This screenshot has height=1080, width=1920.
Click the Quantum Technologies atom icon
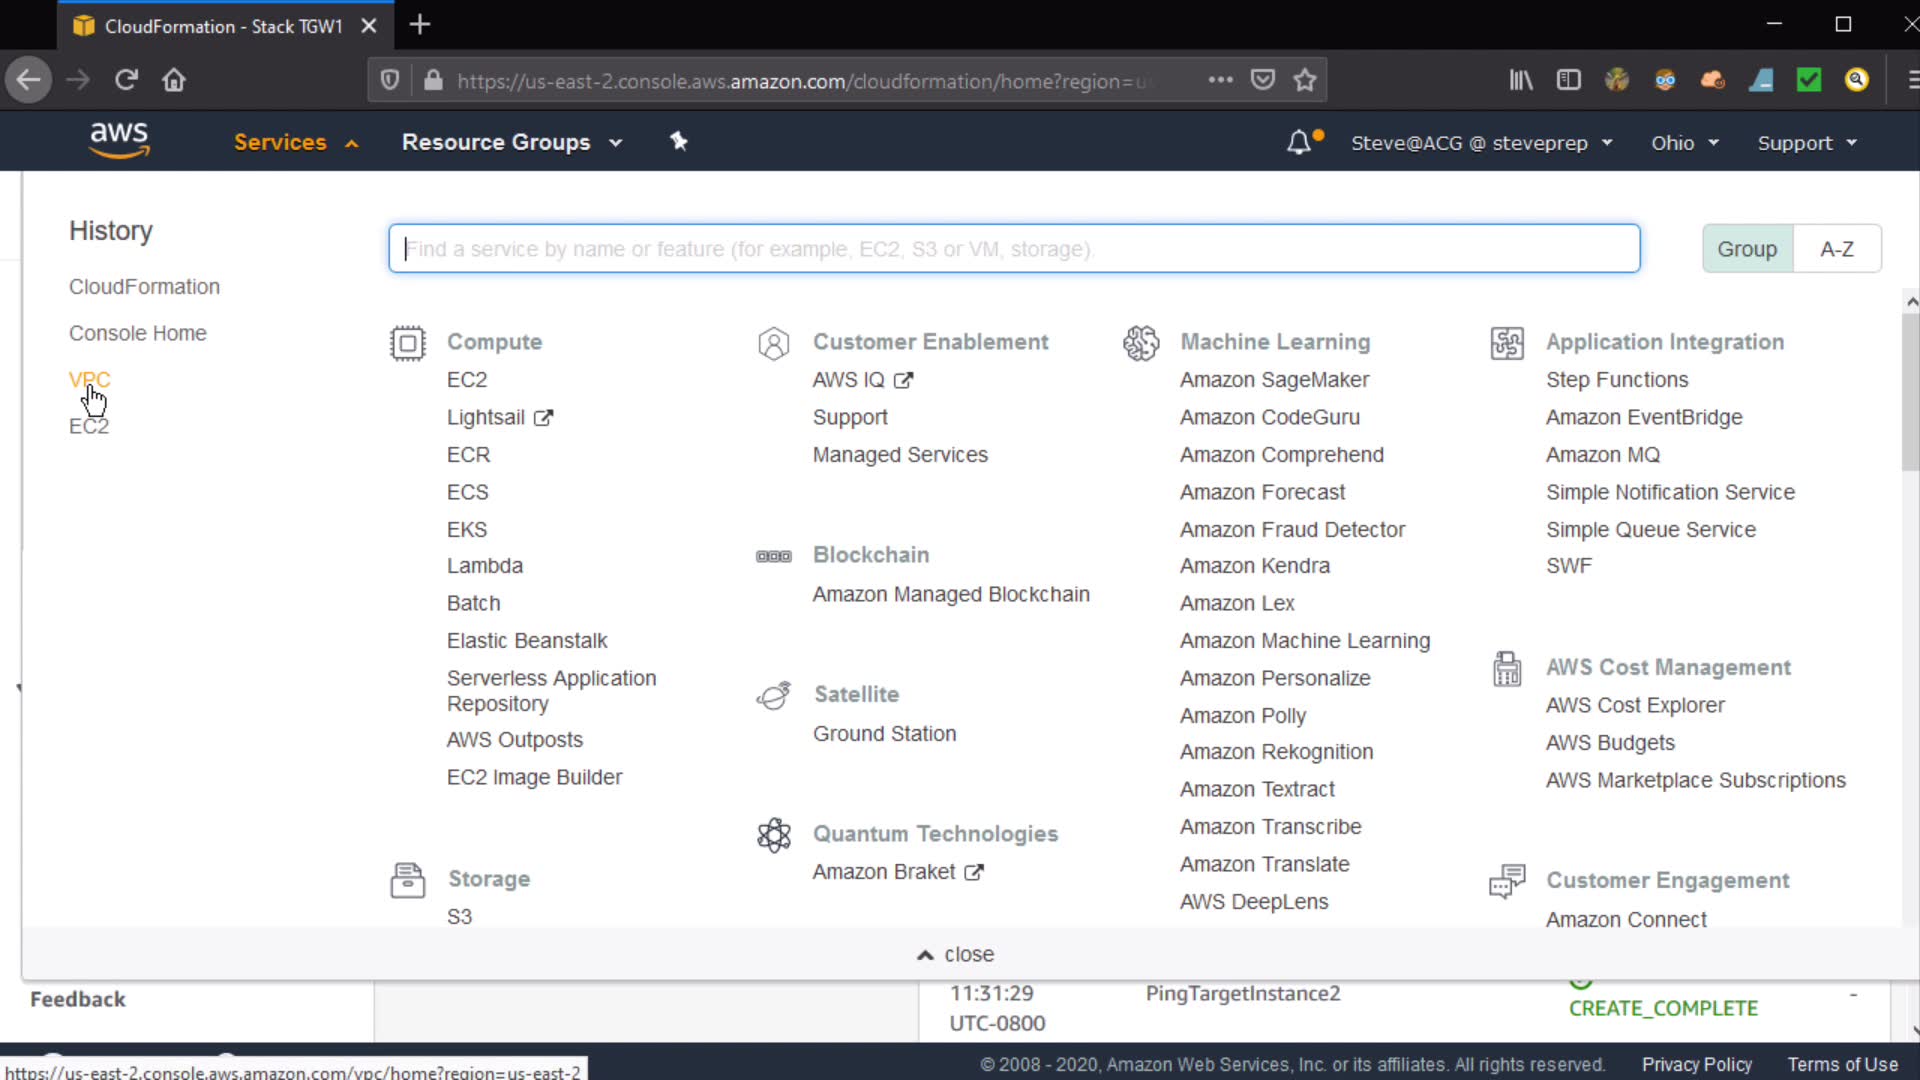pyautogui.click(x=773, y=835)
